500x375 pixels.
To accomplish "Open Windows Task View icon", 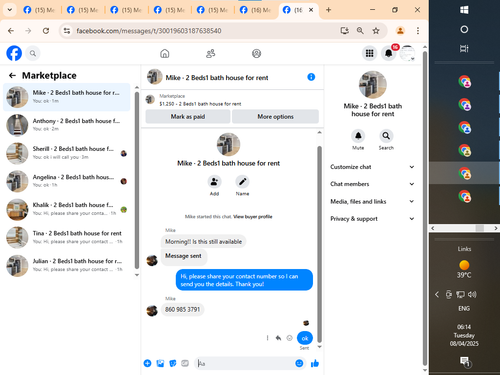I will 464,49.
